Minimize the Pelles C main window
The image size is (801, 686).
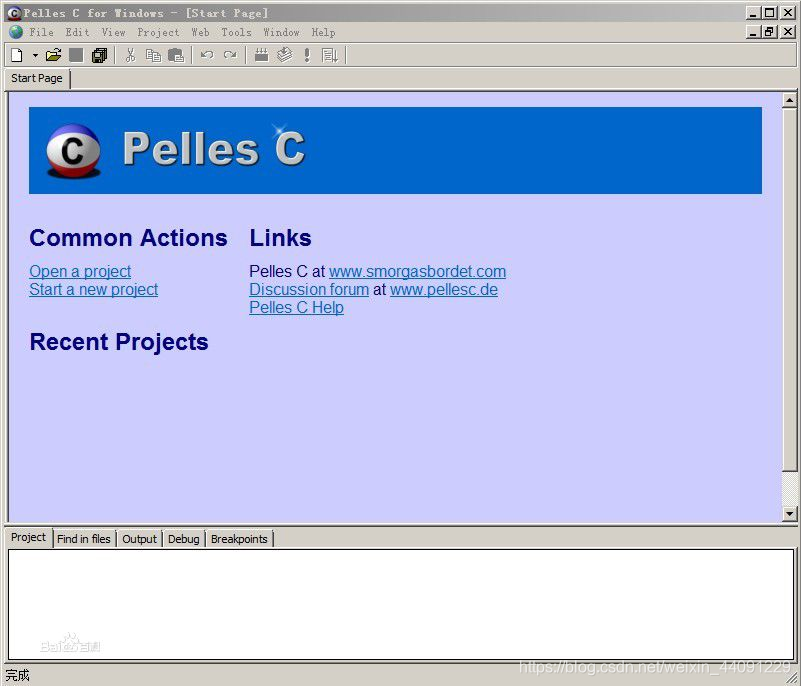tap(752, 13)
